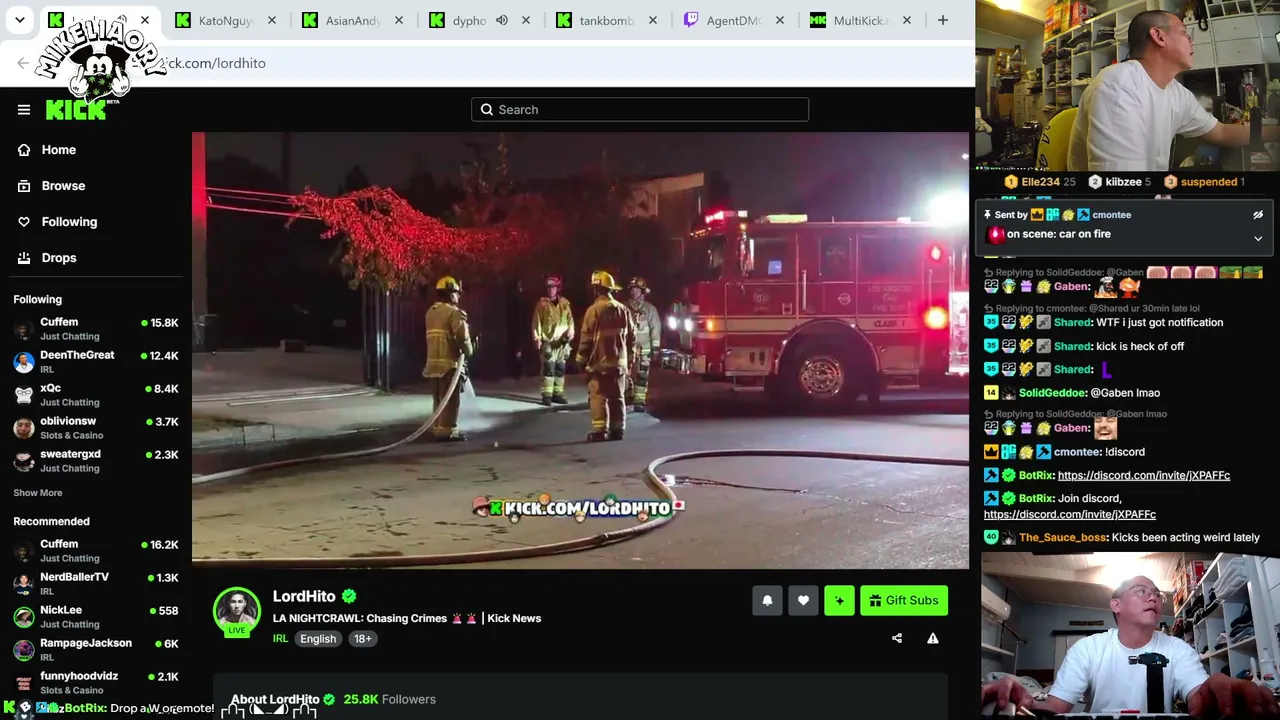Switch to the tankbomb browser tab
This screenshot has width=1280, height=720.
(x=607, y=20)
